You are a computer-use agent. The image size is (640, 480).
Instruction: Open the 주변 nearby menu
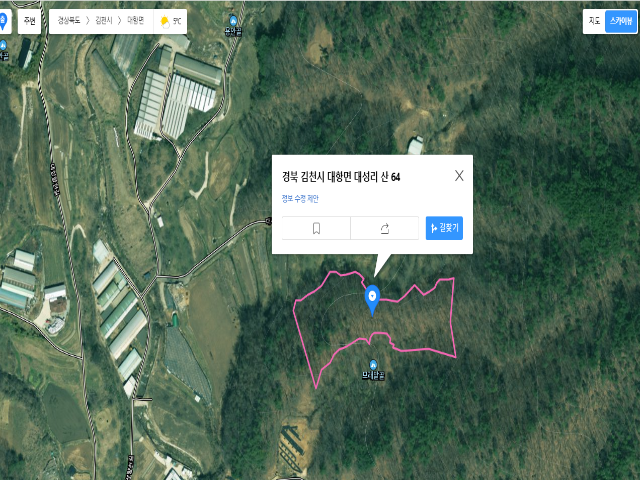click(29, 21)
